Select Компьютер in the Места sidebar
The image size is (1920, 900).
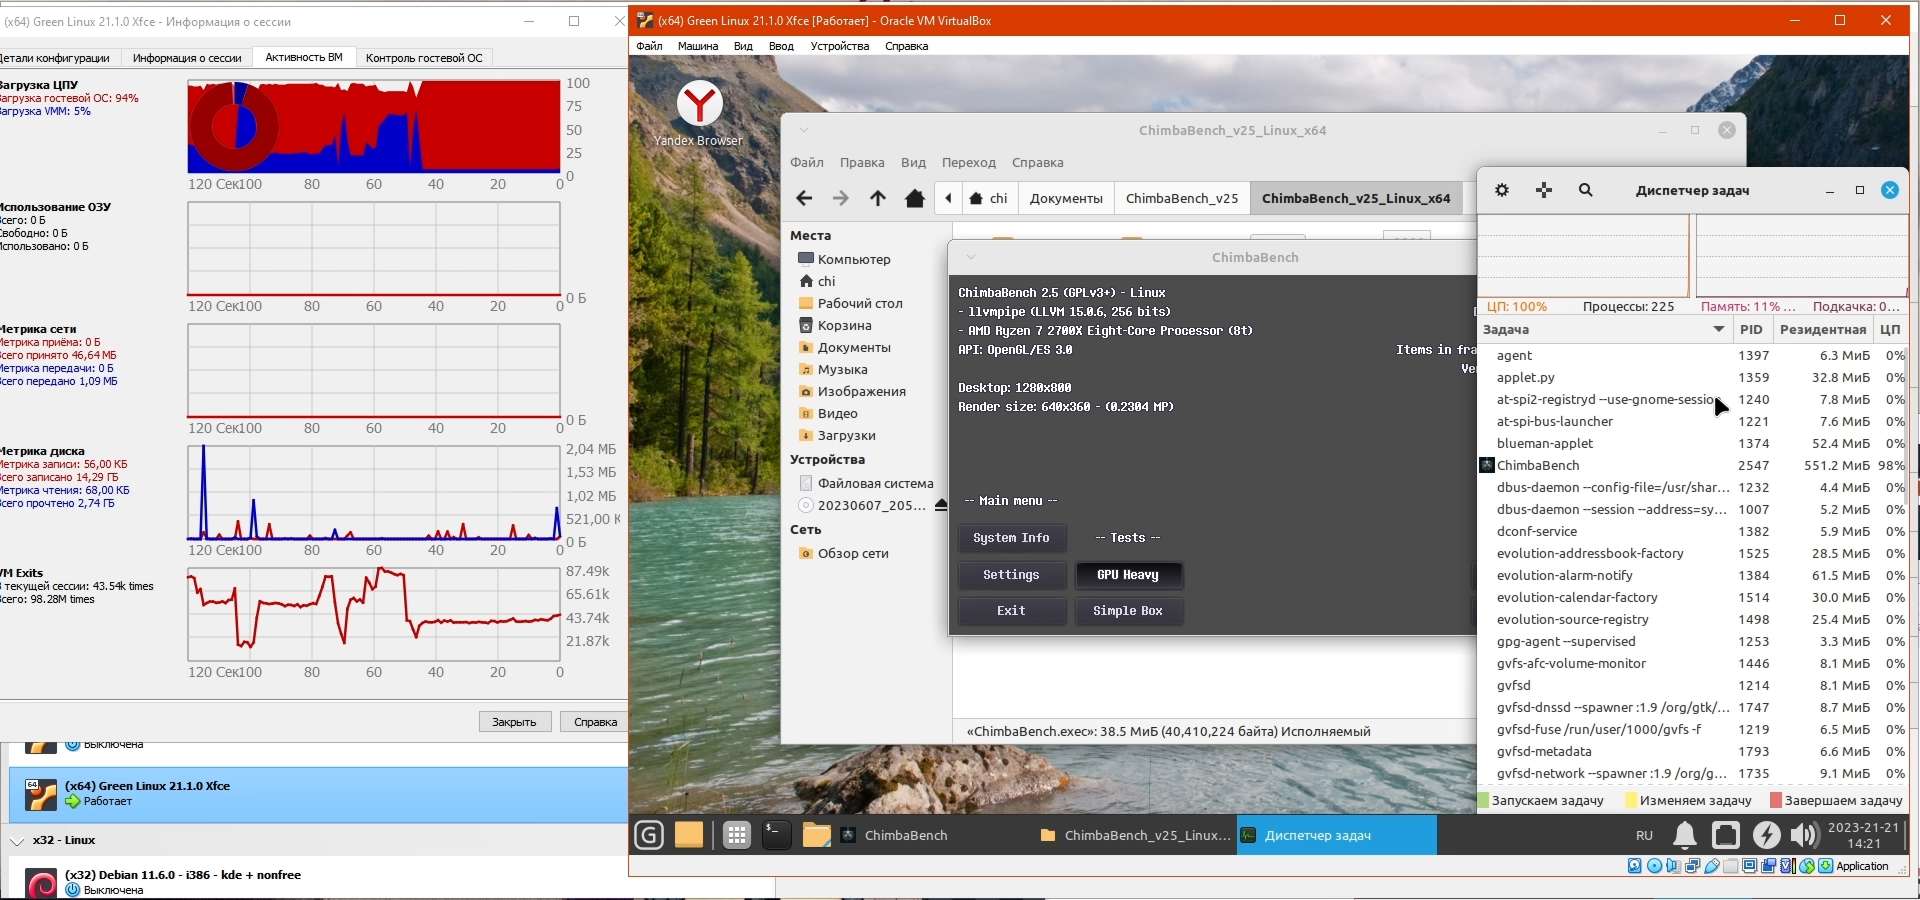click(x=854, y=259)
